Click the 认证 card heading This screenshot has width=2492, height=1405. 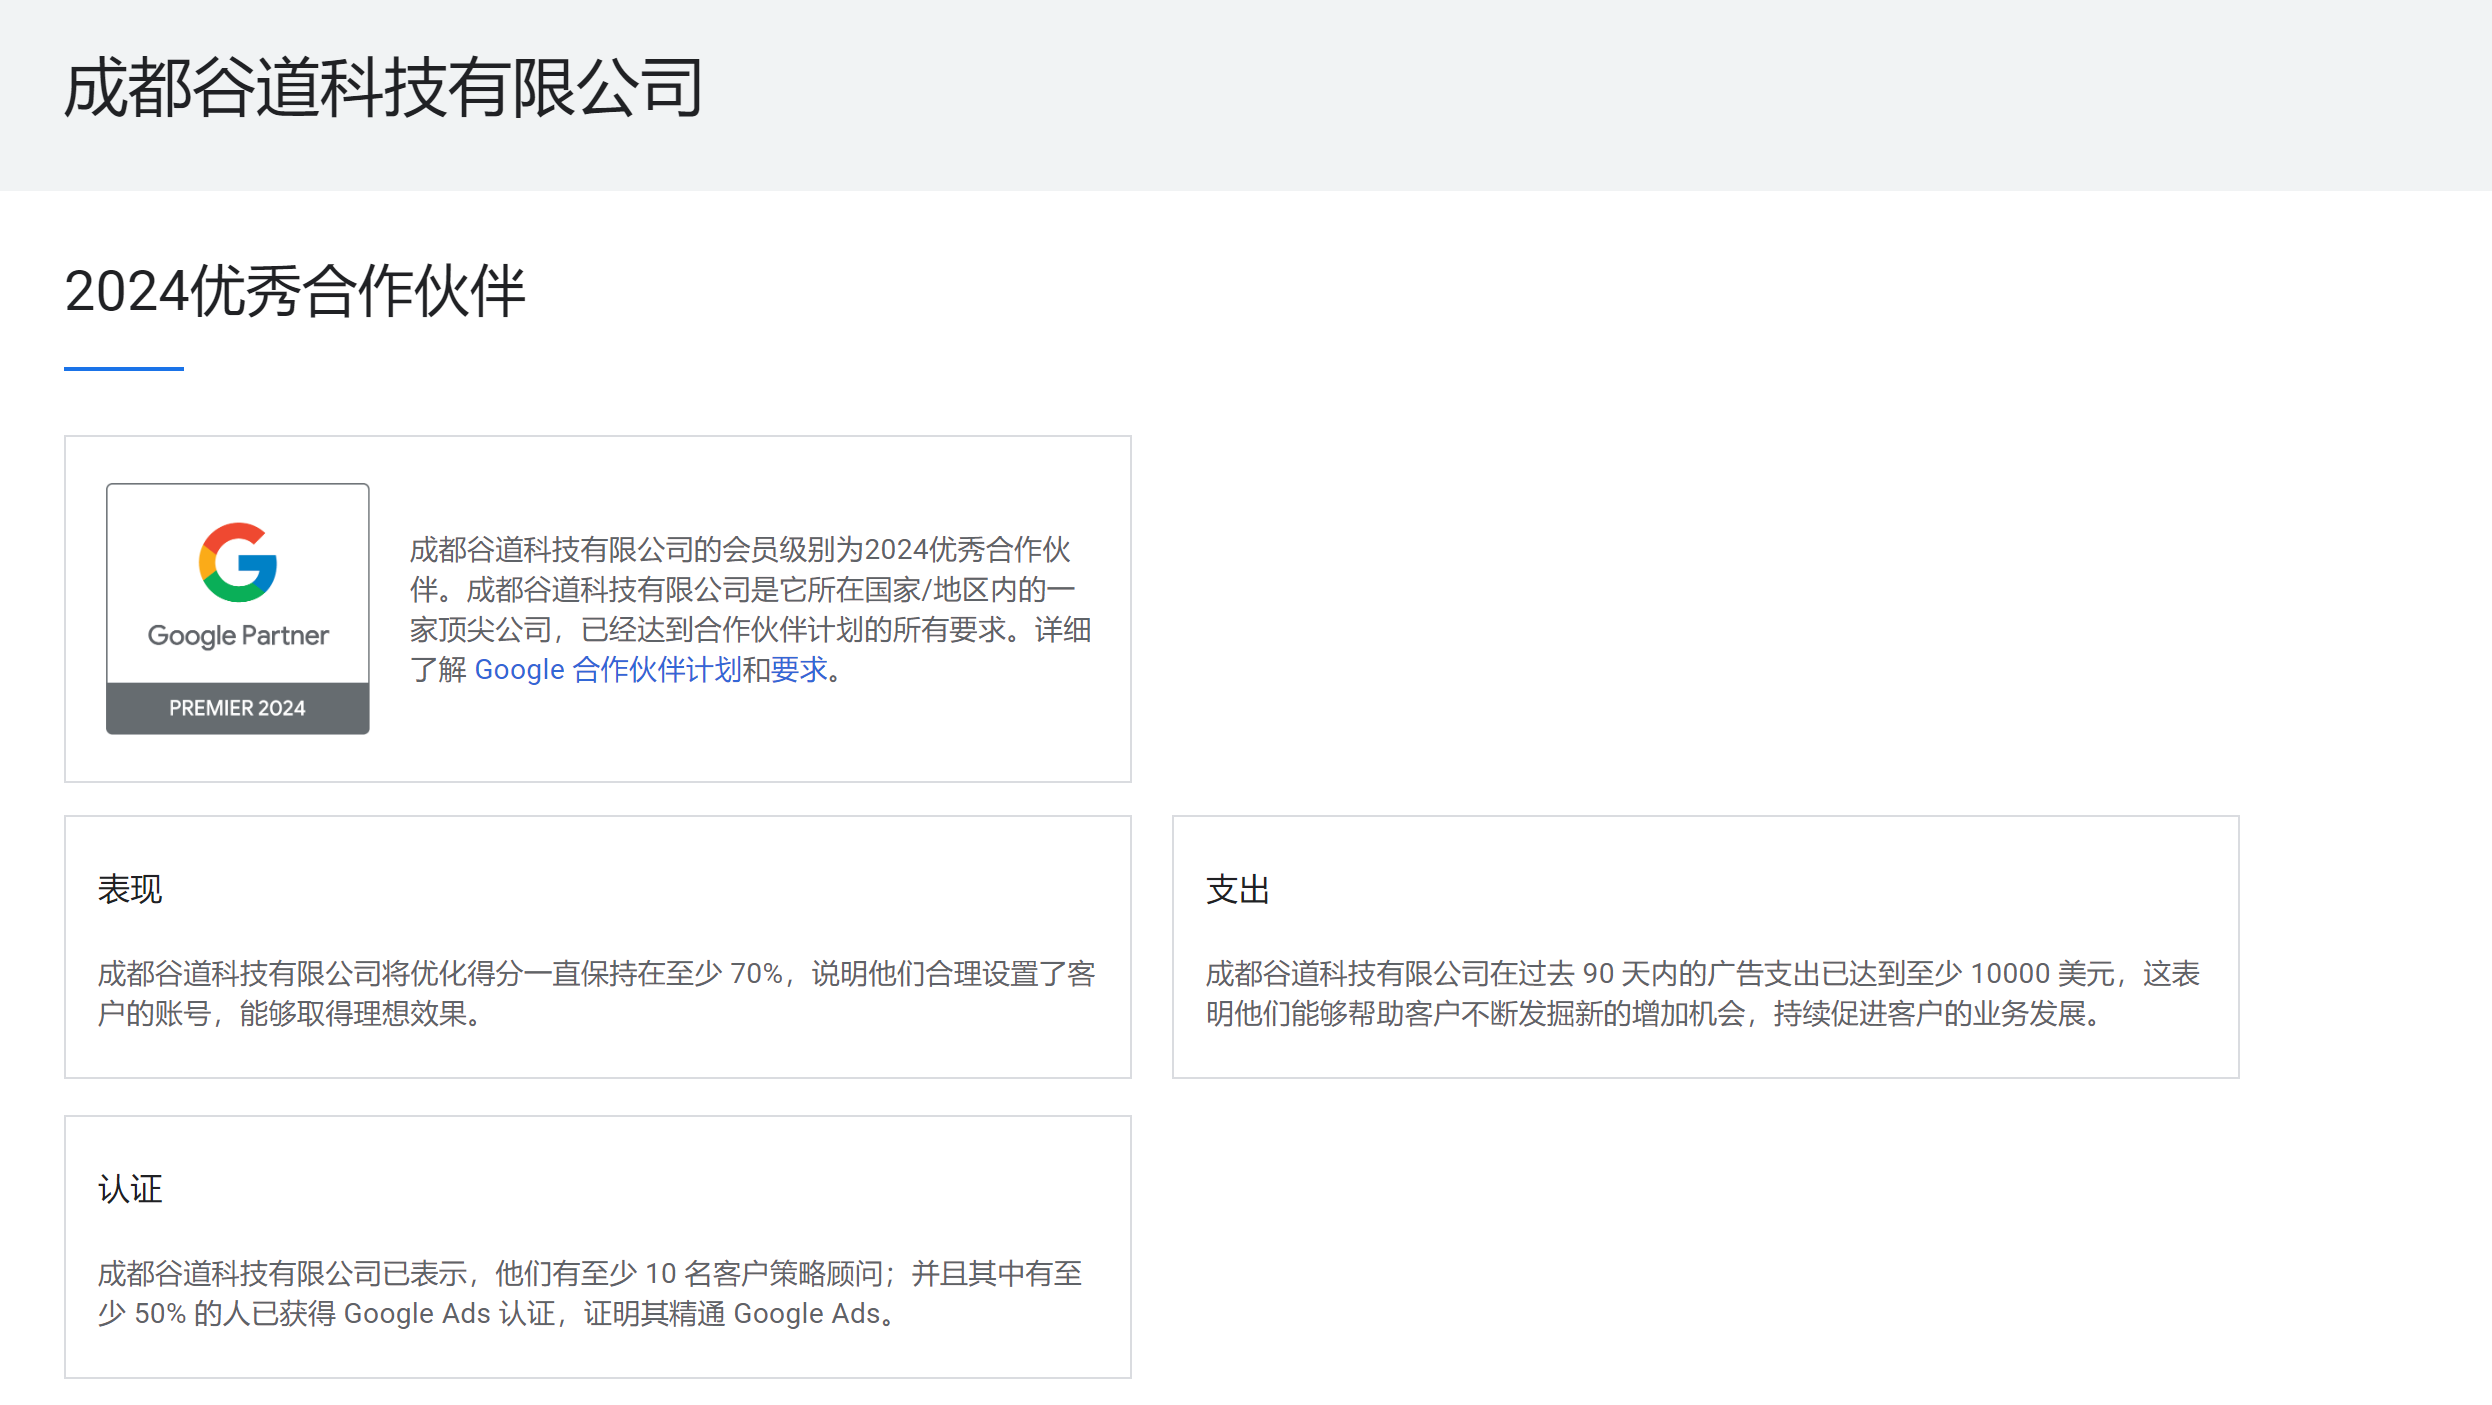tap(129, 1189)
